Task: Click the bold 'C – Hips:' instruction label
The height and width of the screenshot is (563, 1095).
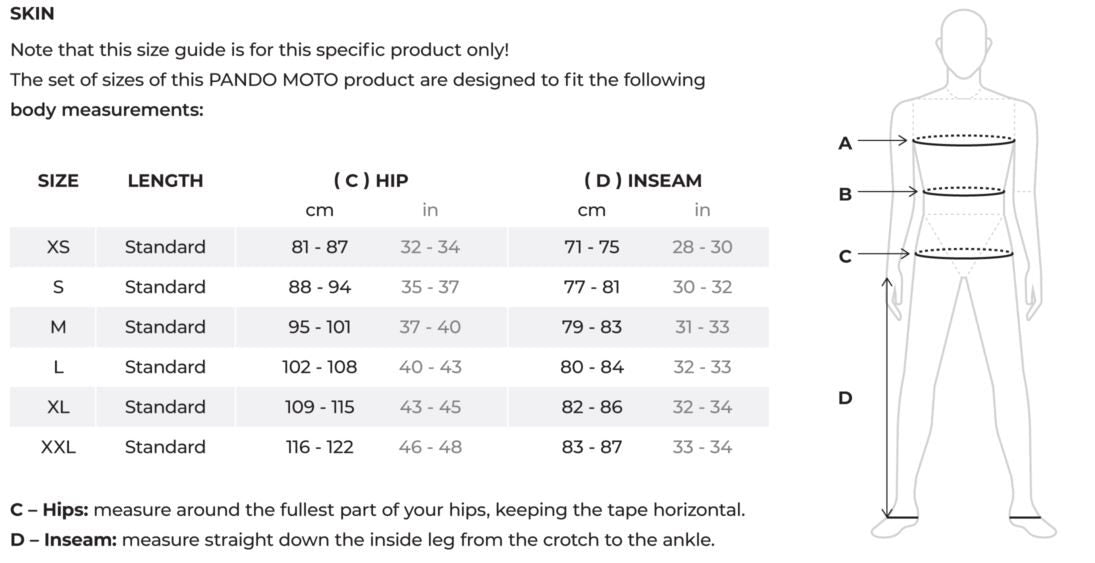Action: coord(49,510)
